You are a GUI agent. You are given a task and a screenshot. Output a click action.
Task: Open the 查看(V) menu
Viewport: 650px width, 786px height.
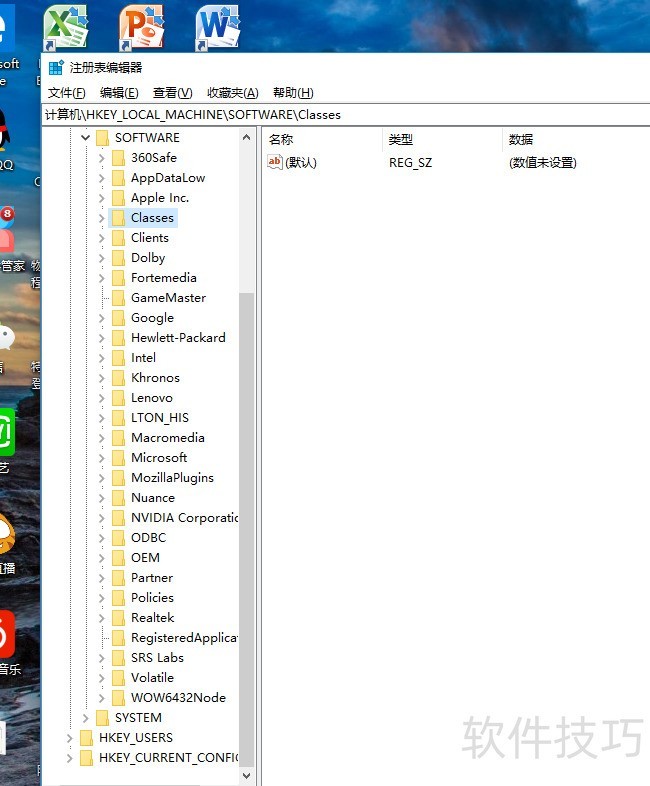(172, 93)
